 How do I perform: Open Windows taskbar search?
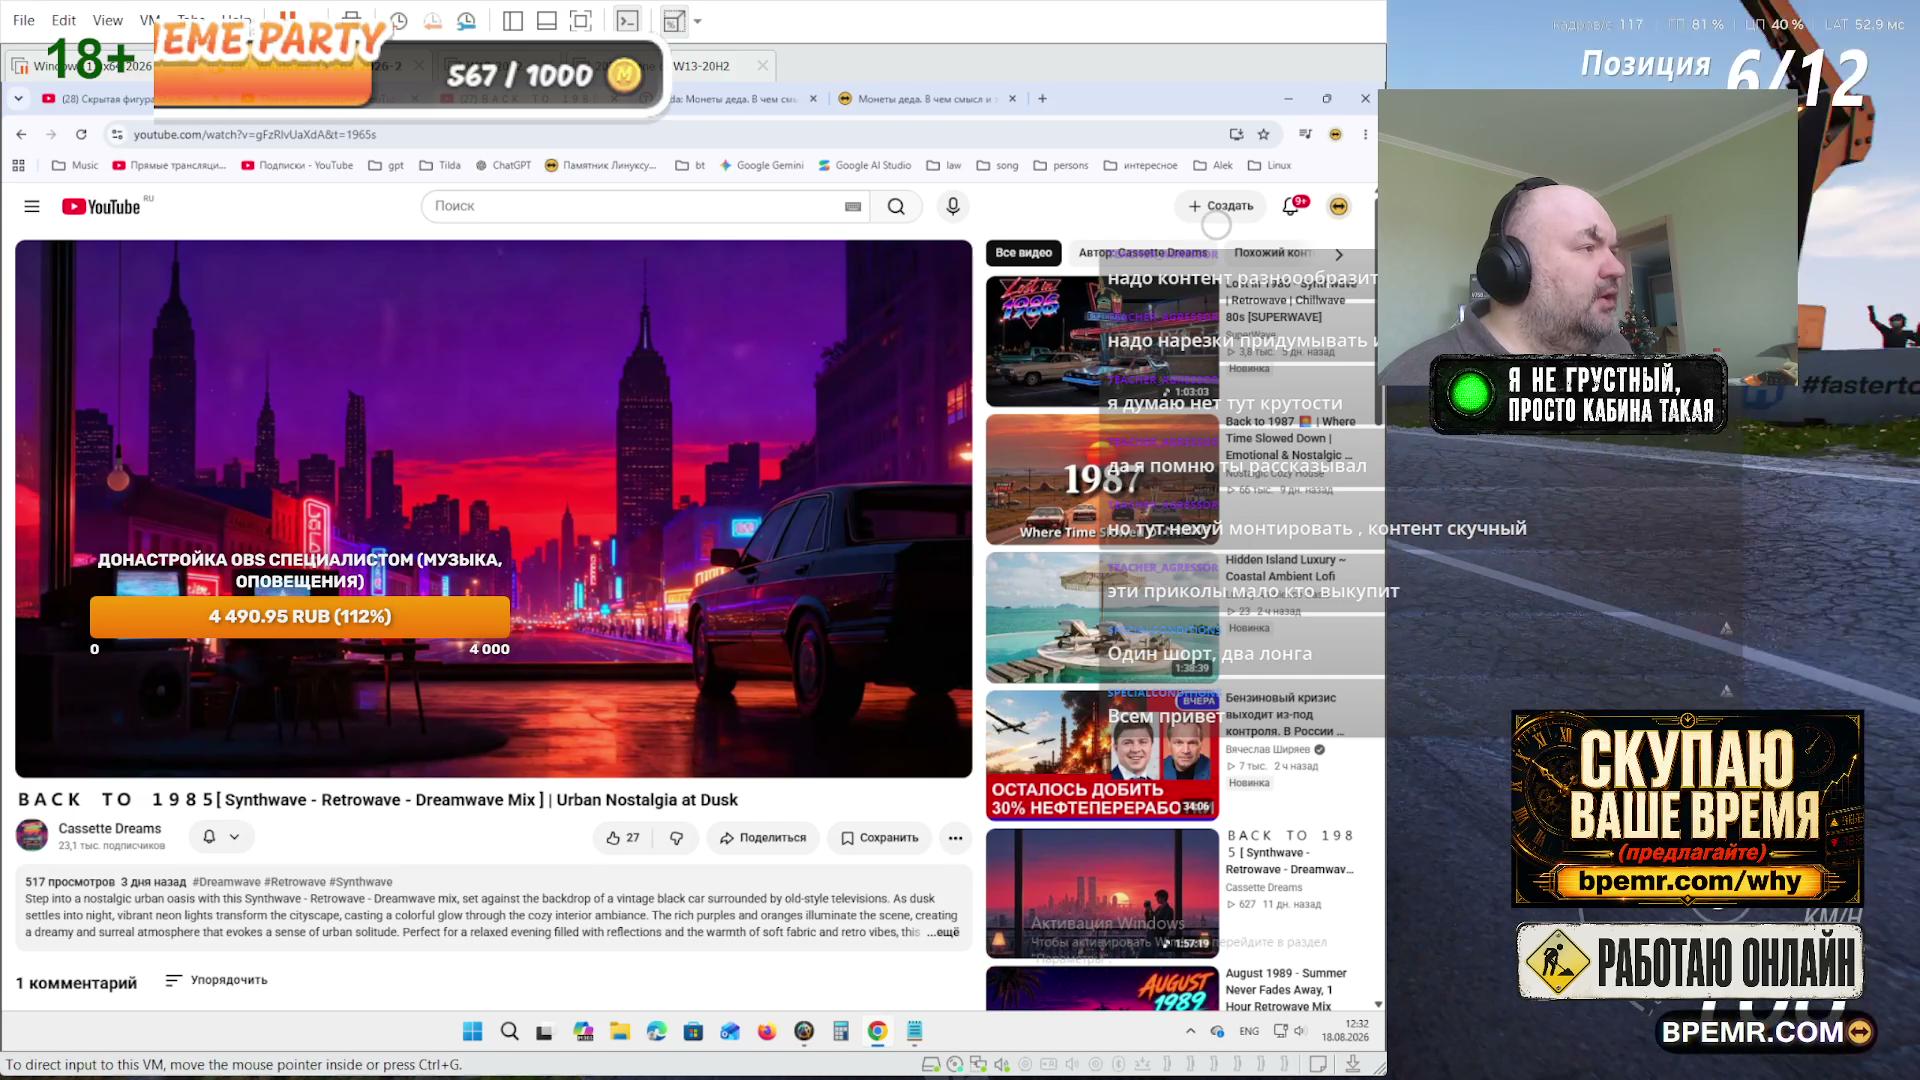coord(509,1031)
